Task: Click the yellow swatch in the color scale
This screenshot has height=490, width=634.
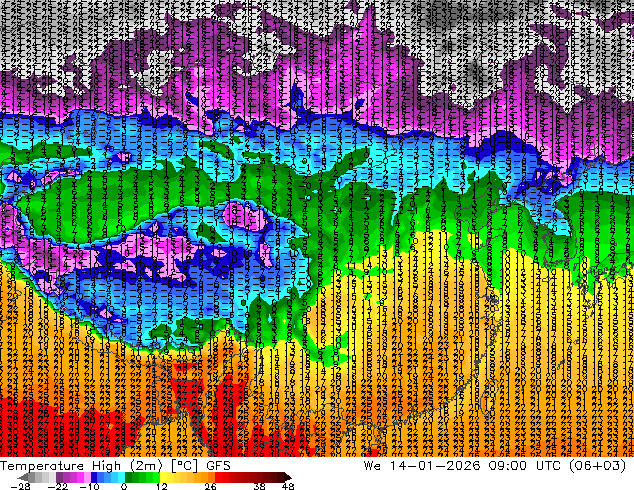Action: click(163, 477)
